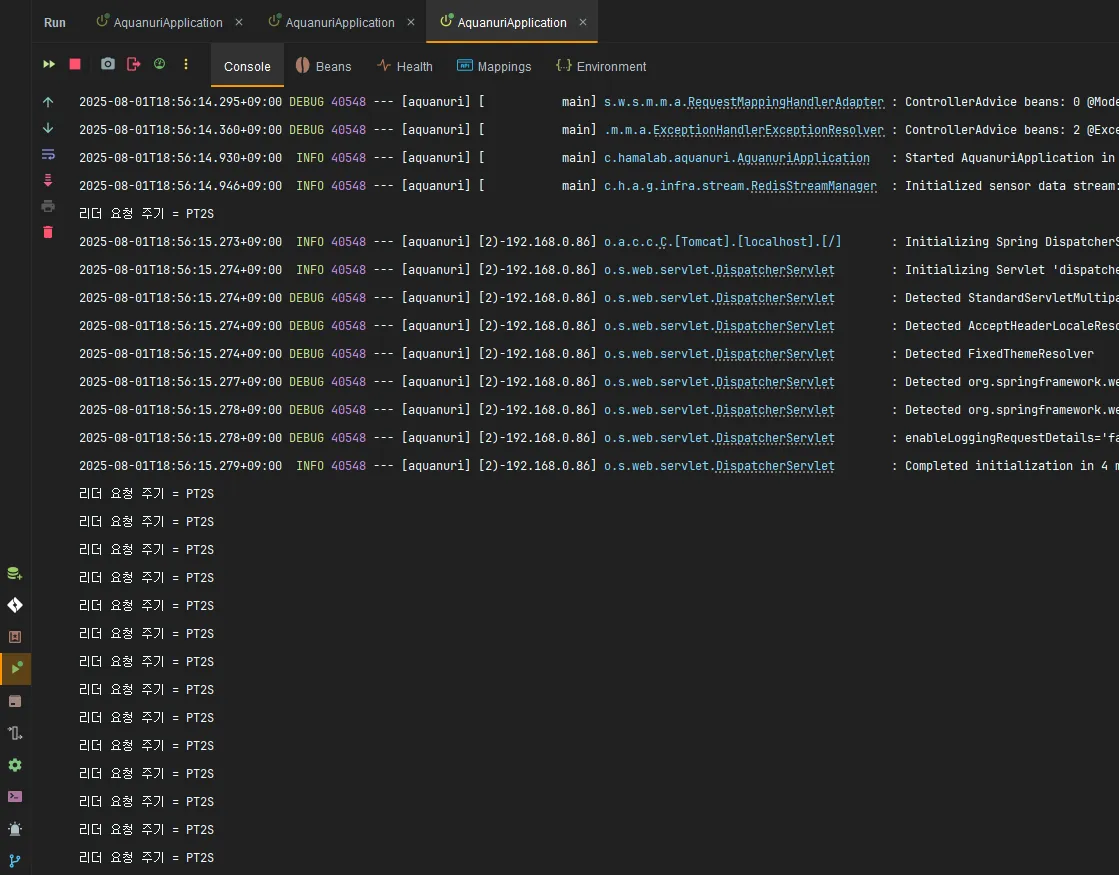Click the highlighted Run tool window icon

[15, 669]
